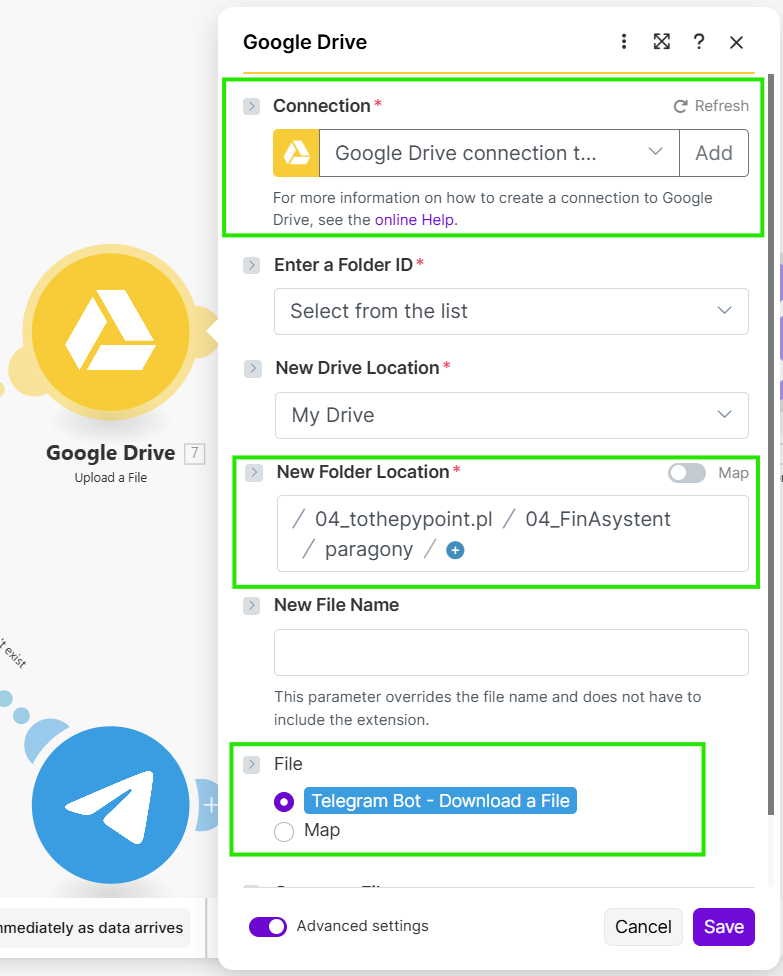Close the Google Drive settings panel
This screenshot has height=976, width=783.
(x=736, y=42)
